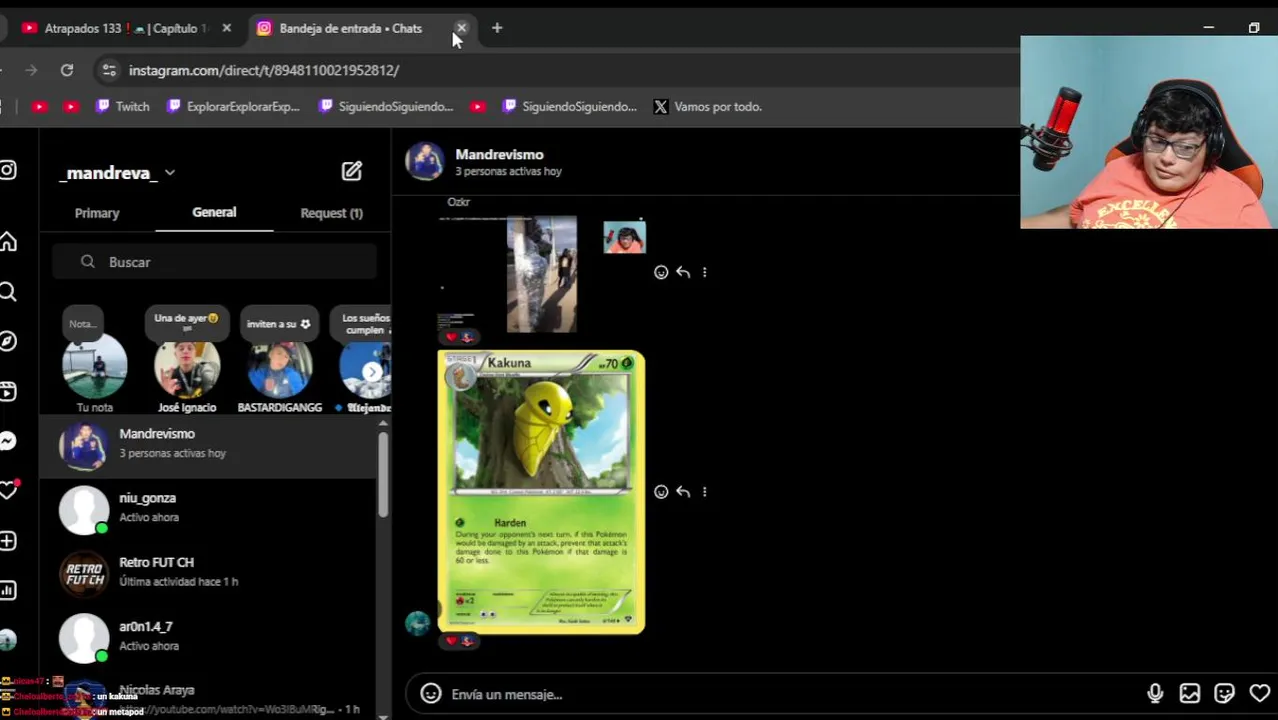Send a heart with the like icon
Screen dimensions: 1278x720
coord(1260,694)
